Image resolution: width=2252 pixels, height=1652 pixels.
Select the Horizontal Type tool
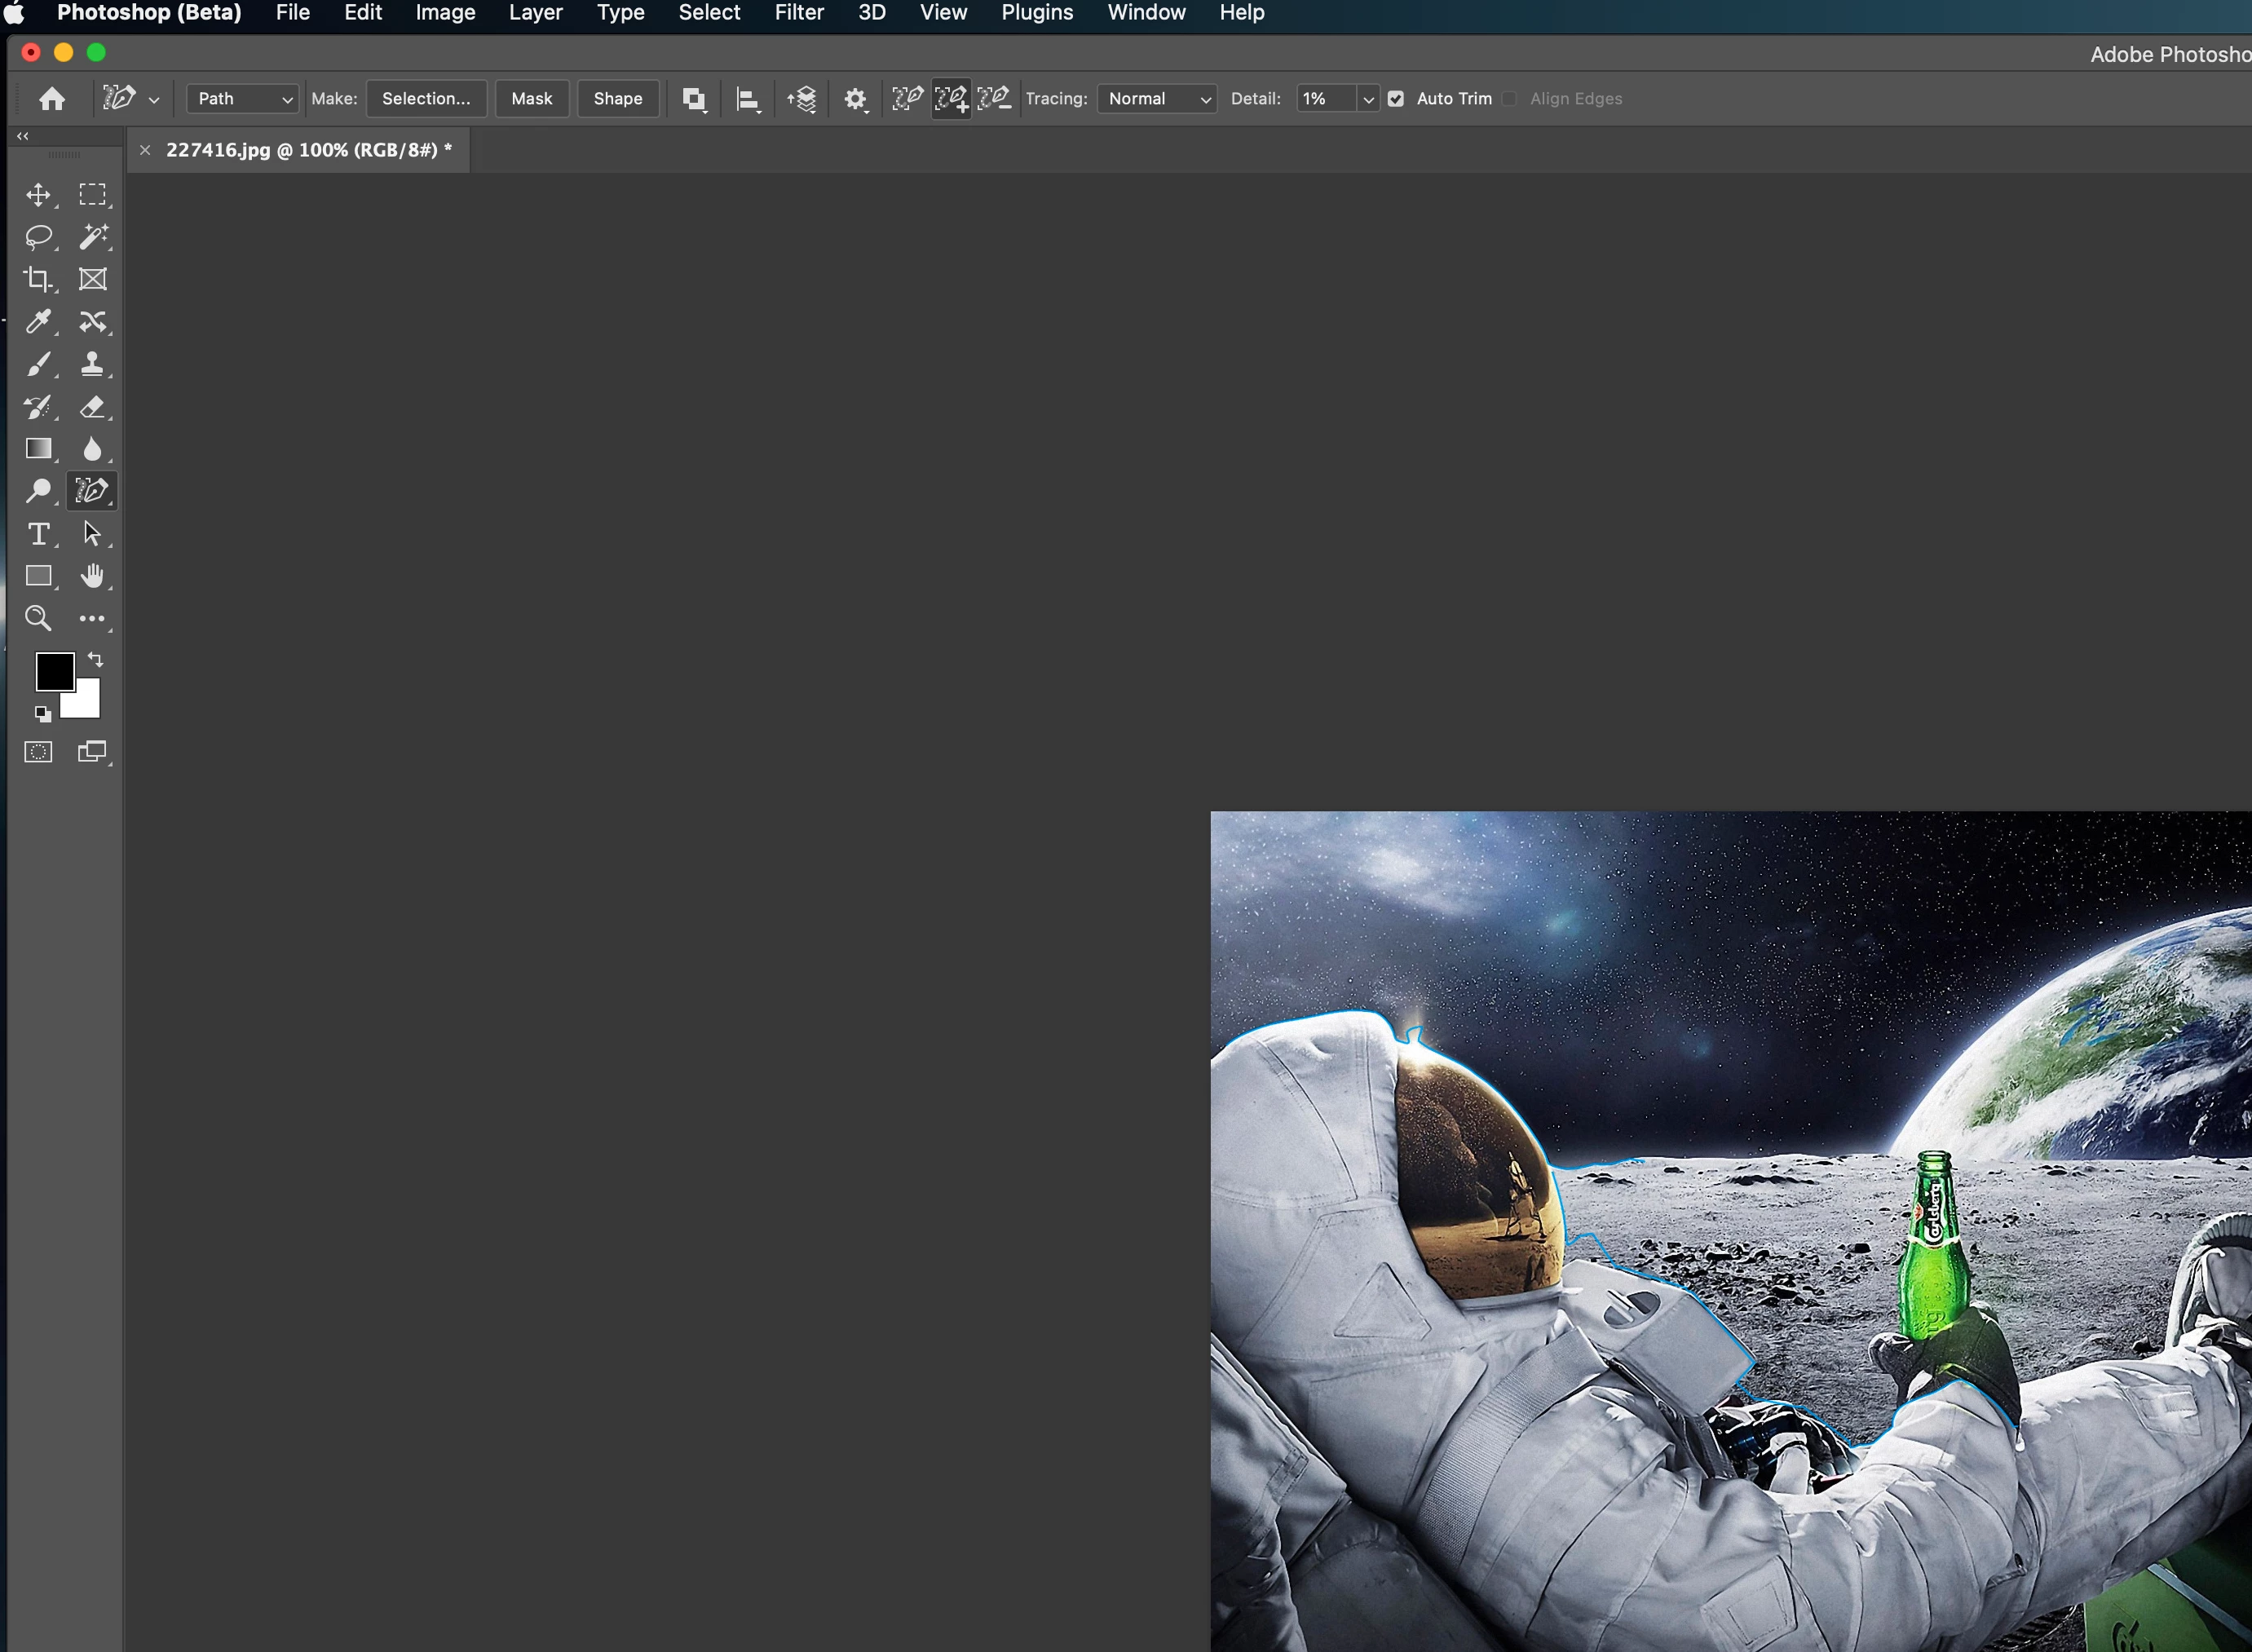click(x=38, y=534)
